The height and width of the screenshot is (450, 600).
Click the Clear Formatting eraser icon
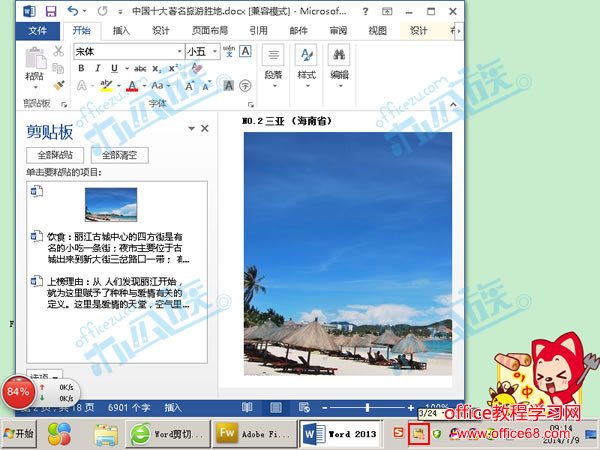(197, 68)
